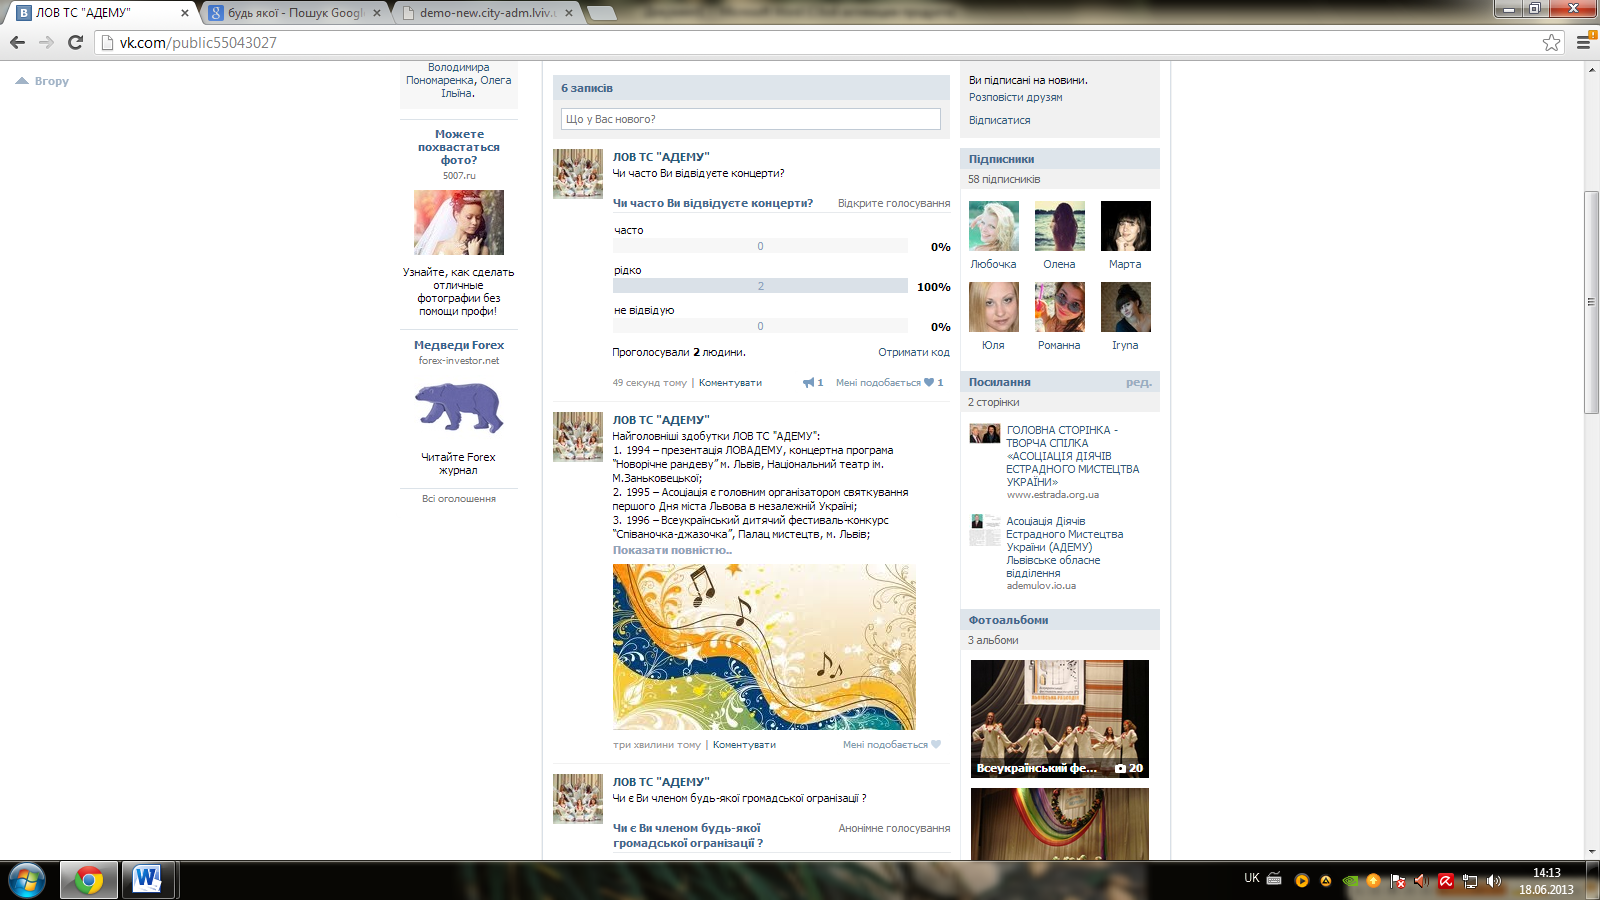Bookmark page with star icon
The width and height of the screenshot is (1600, 900).
click(x=1551, y=42)
